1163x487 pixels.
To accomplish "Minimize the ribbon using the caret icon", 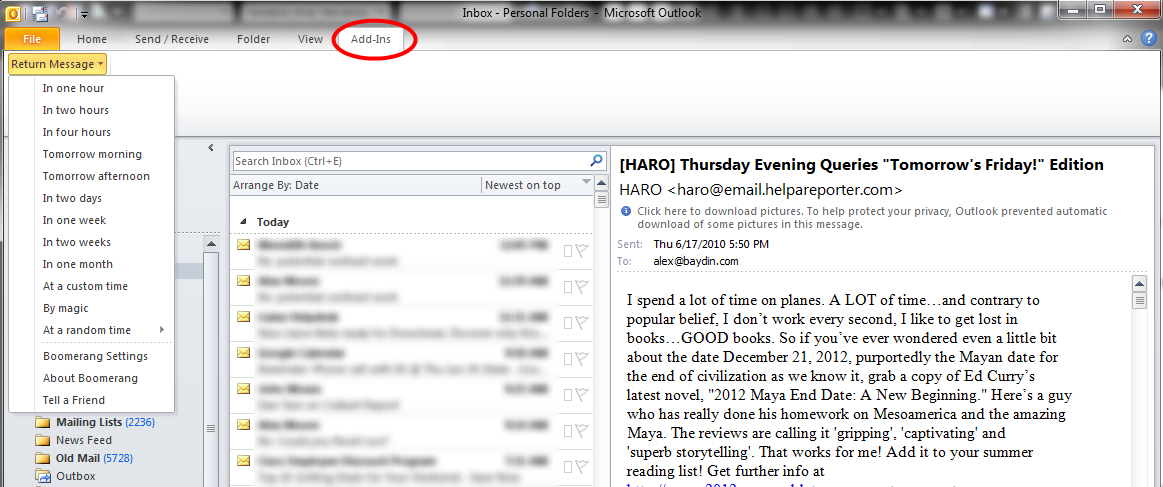I will tap(1127, 39).
